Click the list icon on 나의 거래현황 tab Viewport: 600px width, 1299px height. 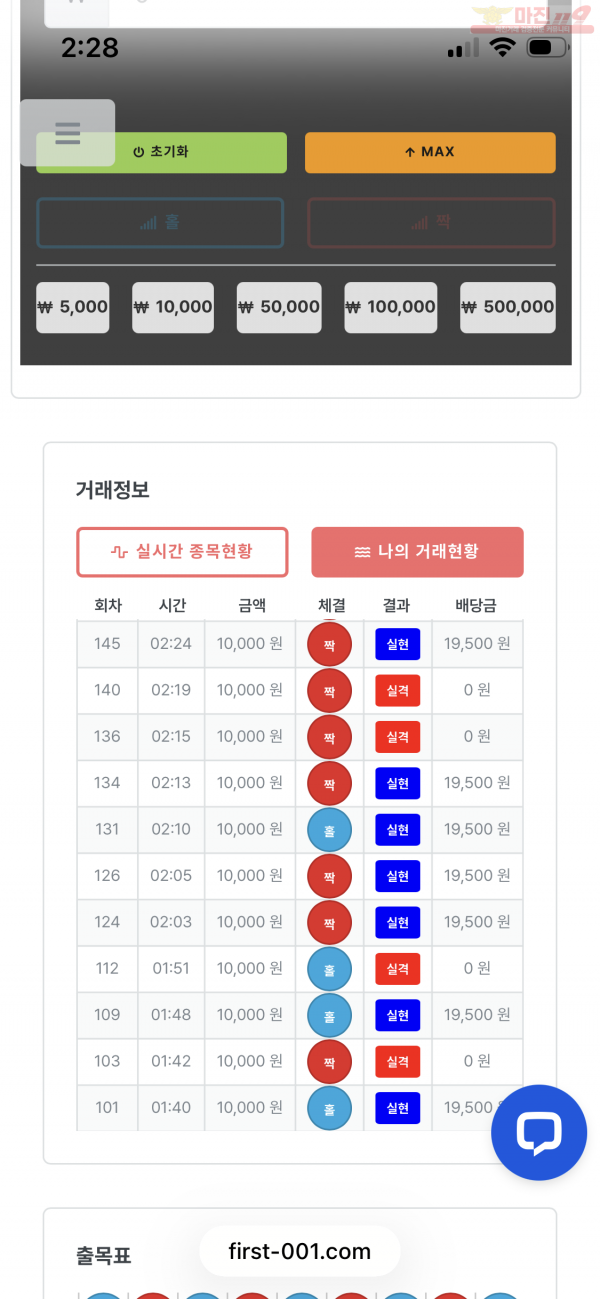click(x=361, y=551)
